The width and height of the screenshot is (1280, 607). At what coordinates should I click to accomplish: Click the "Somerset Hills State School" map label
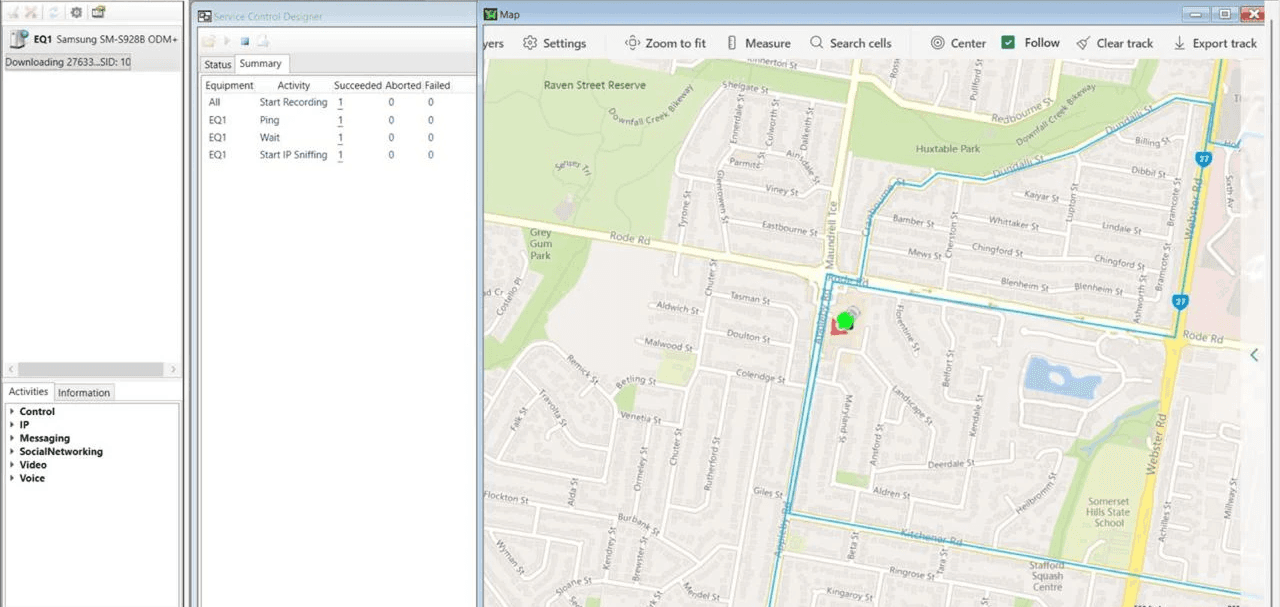click(x=1108, y=512)
